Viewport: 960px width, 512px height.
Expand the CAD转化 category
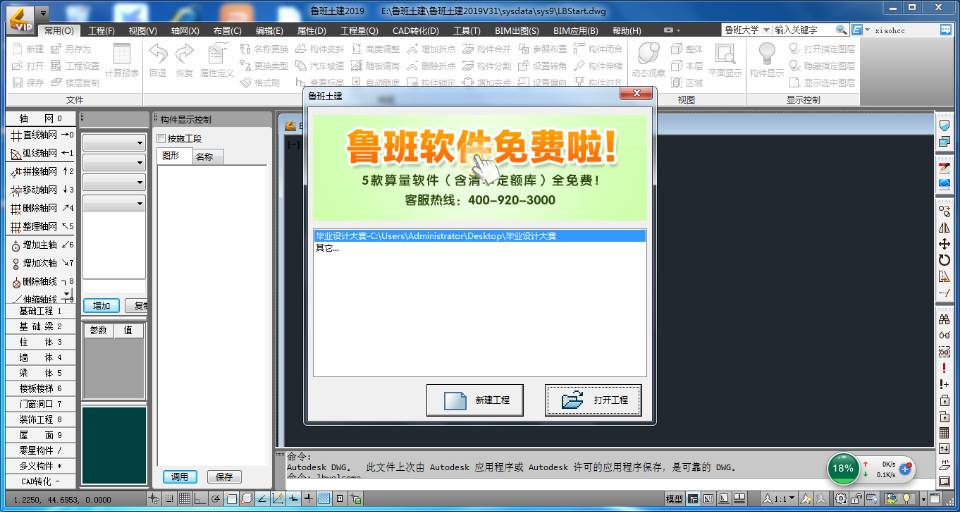pos(41,481)
